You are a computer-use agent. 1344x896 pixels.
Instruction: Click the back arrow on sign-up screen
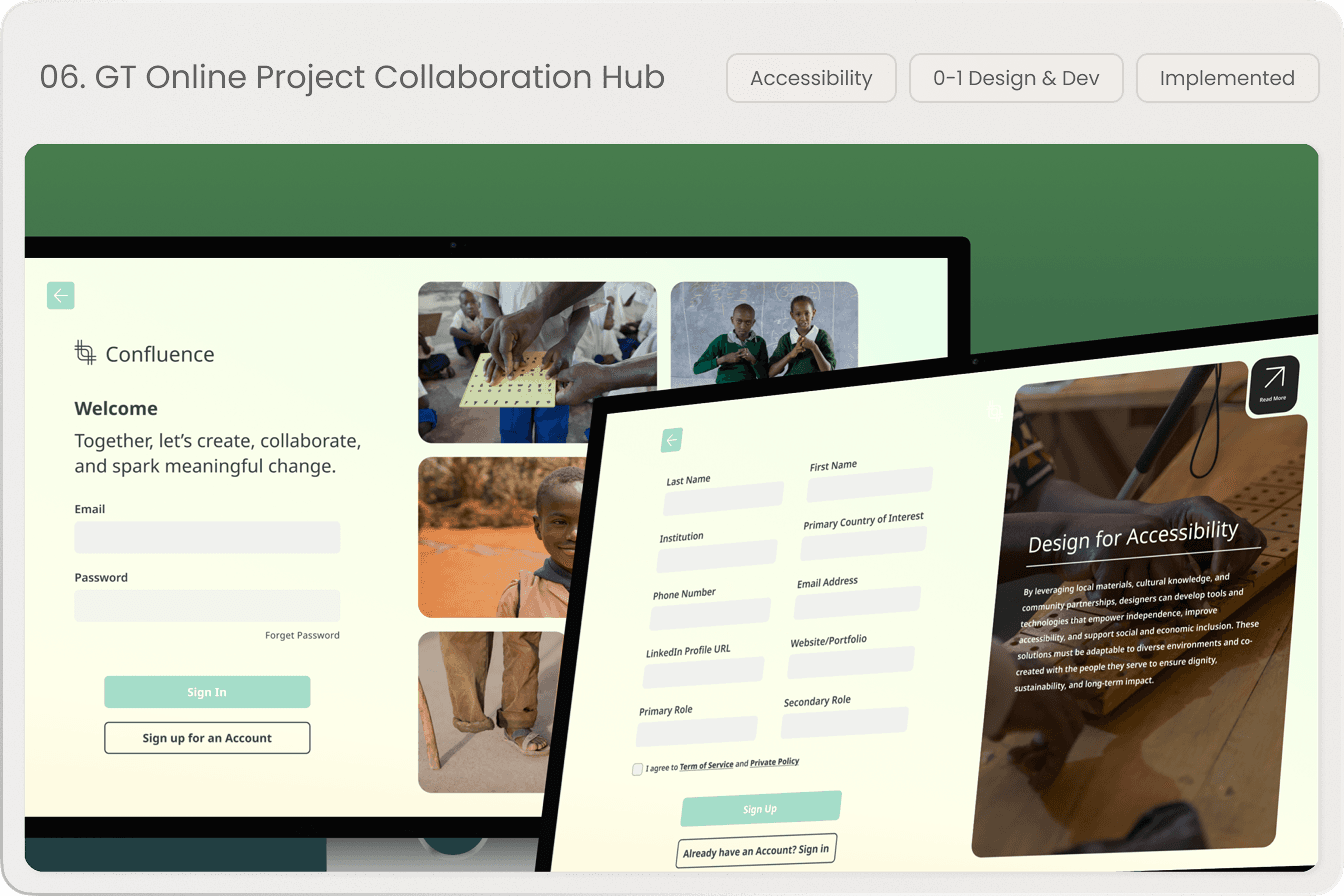pos(672,440)
